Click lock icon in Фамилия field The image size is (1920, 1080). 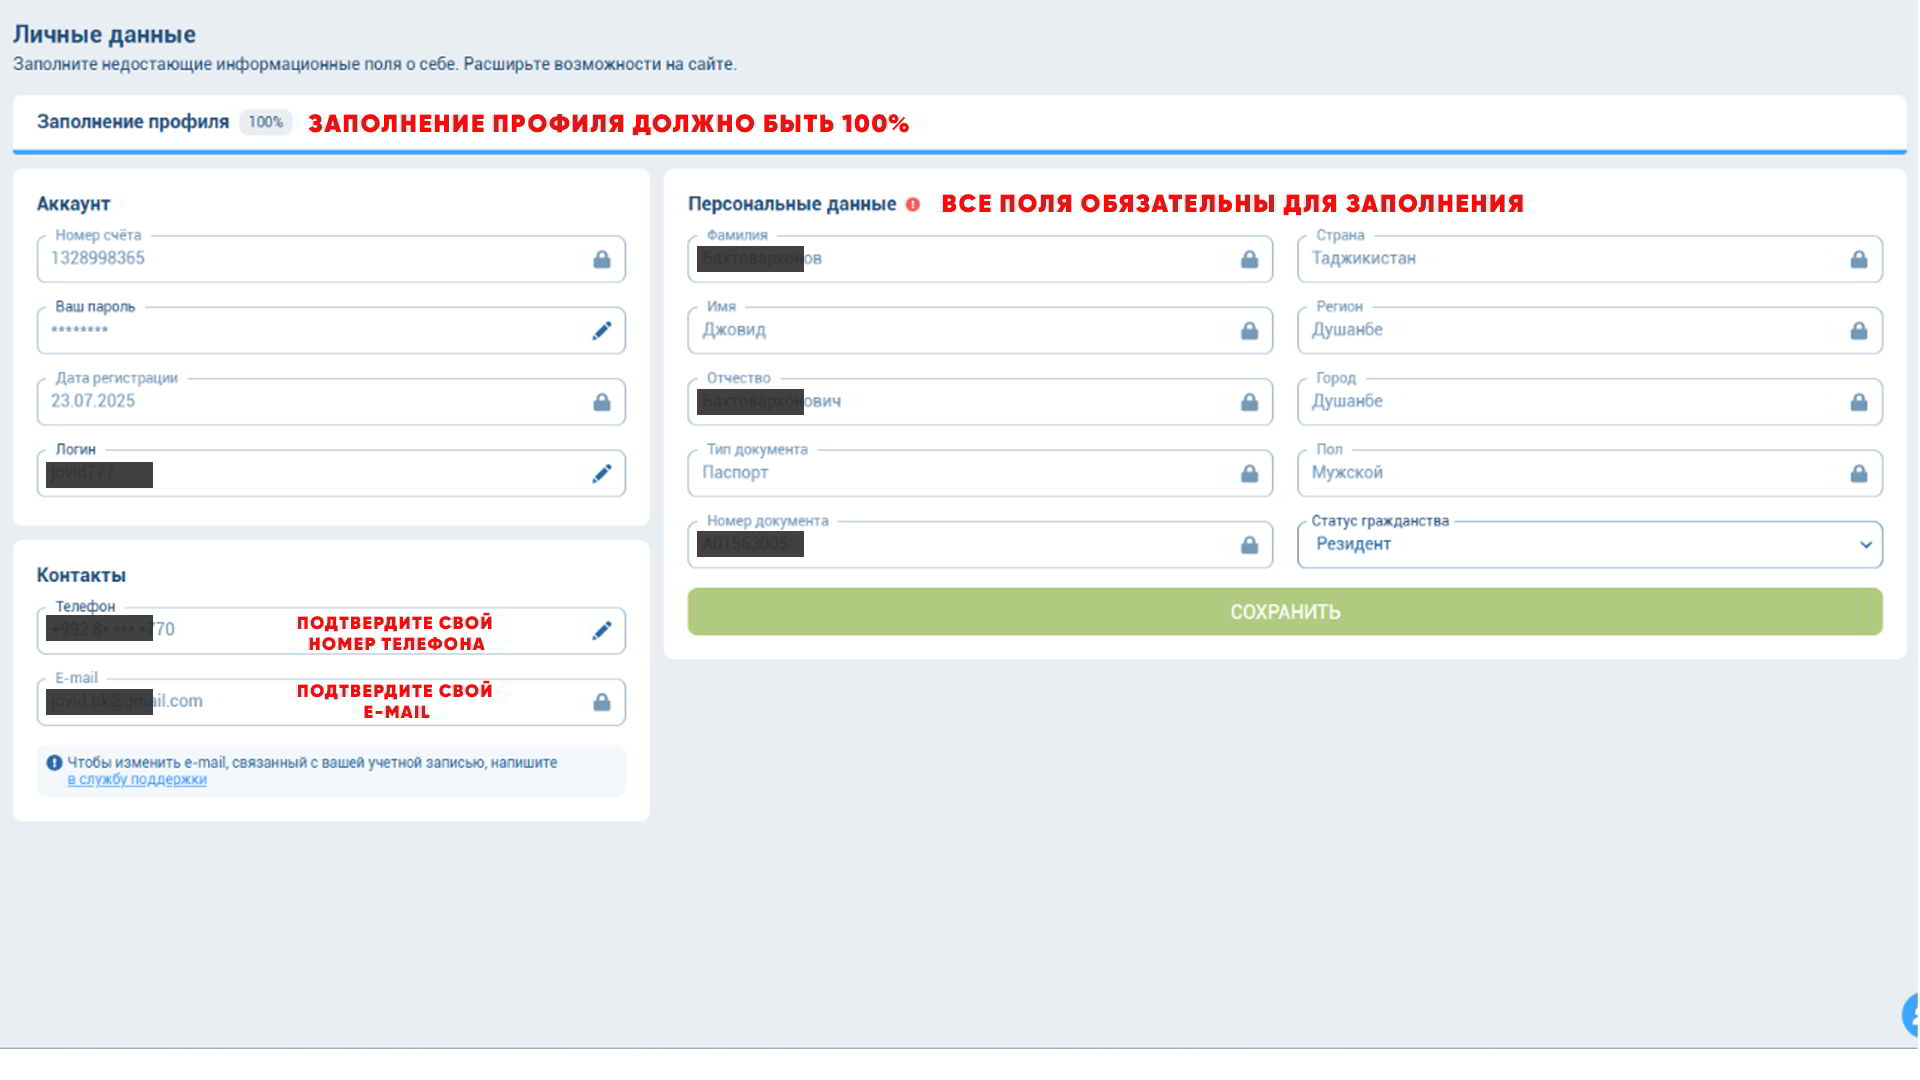[1249, 260]
